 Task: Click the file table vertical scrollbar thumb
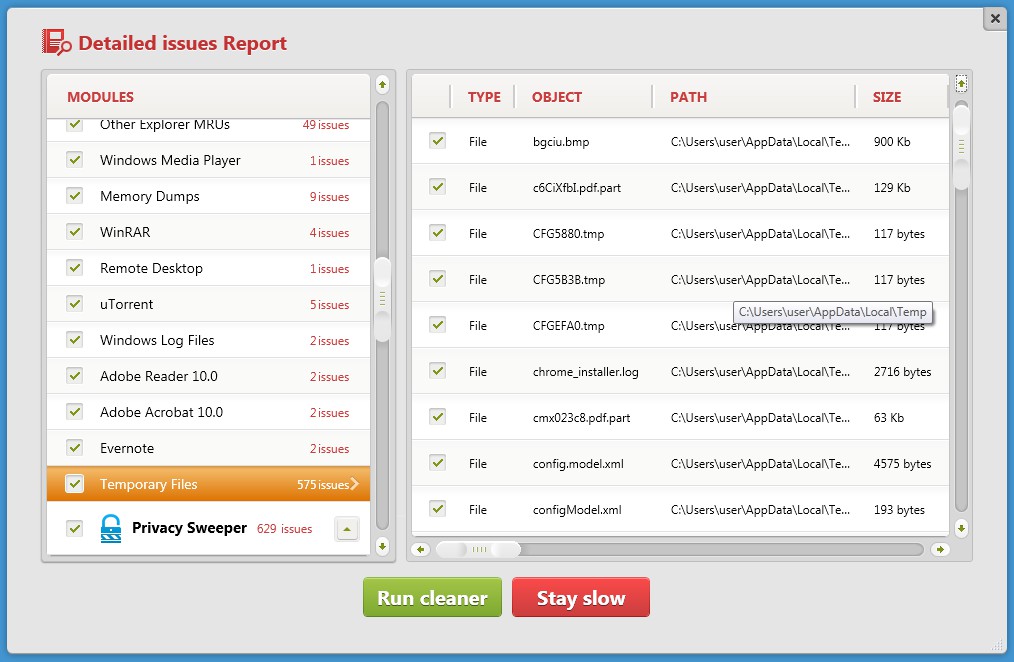click(x=962, y=146)
